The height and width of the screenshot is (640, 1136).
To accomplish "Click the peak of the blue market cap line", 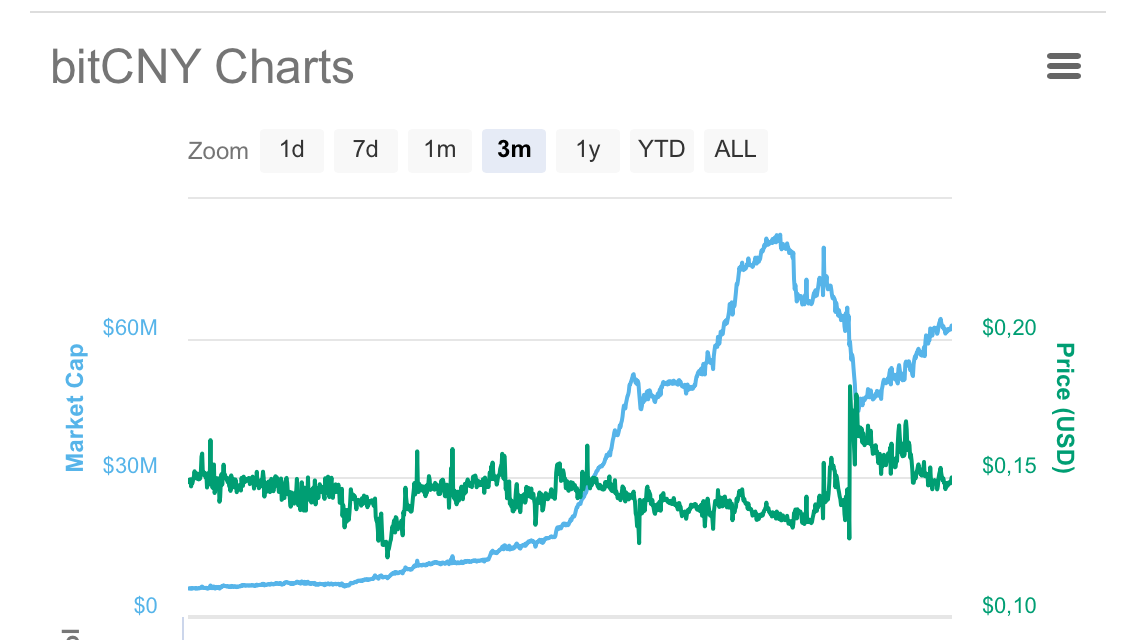I will point(774,237).
